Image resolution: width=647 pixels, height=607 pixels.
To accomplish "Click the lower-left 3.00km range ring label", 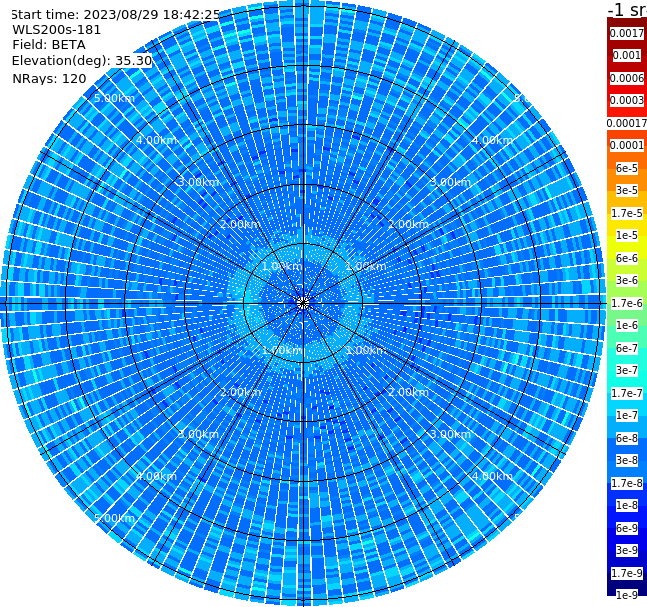I will click(198, 434).
